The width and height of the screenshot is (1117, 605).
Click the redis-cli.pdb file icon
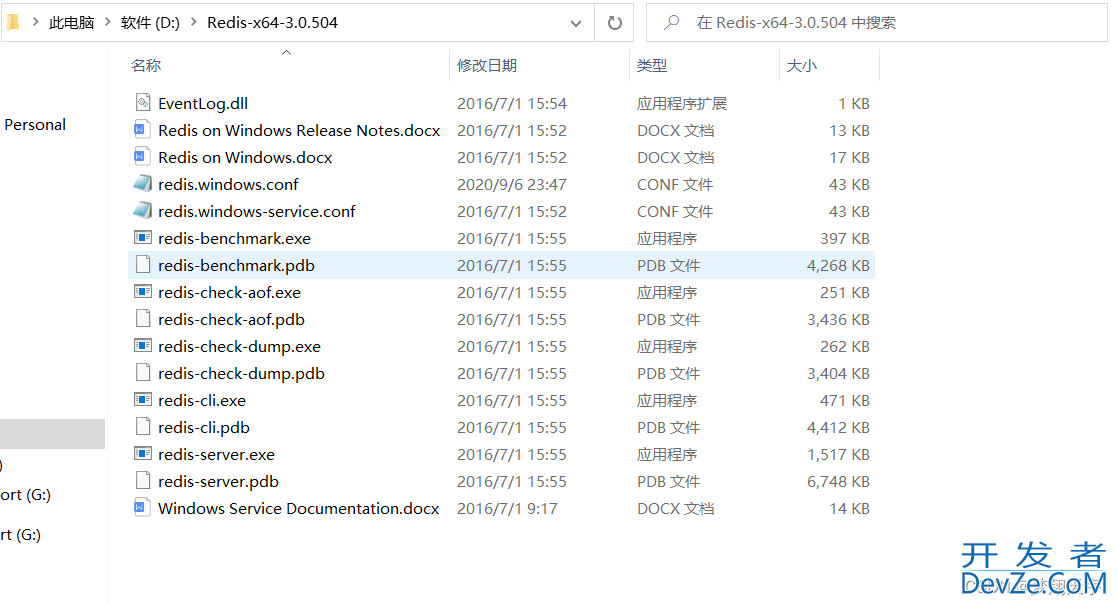[142, 427]
